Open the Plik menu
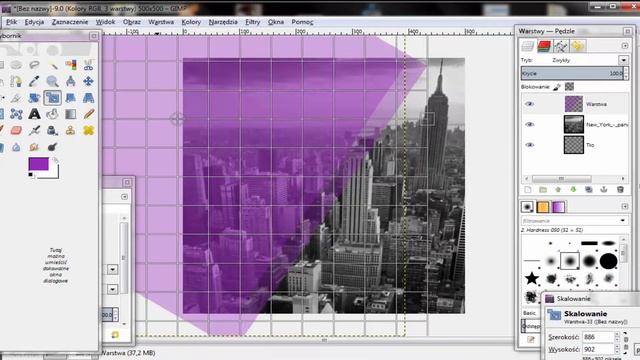This screenshot has width=640, height=360. tap(11, 22)
